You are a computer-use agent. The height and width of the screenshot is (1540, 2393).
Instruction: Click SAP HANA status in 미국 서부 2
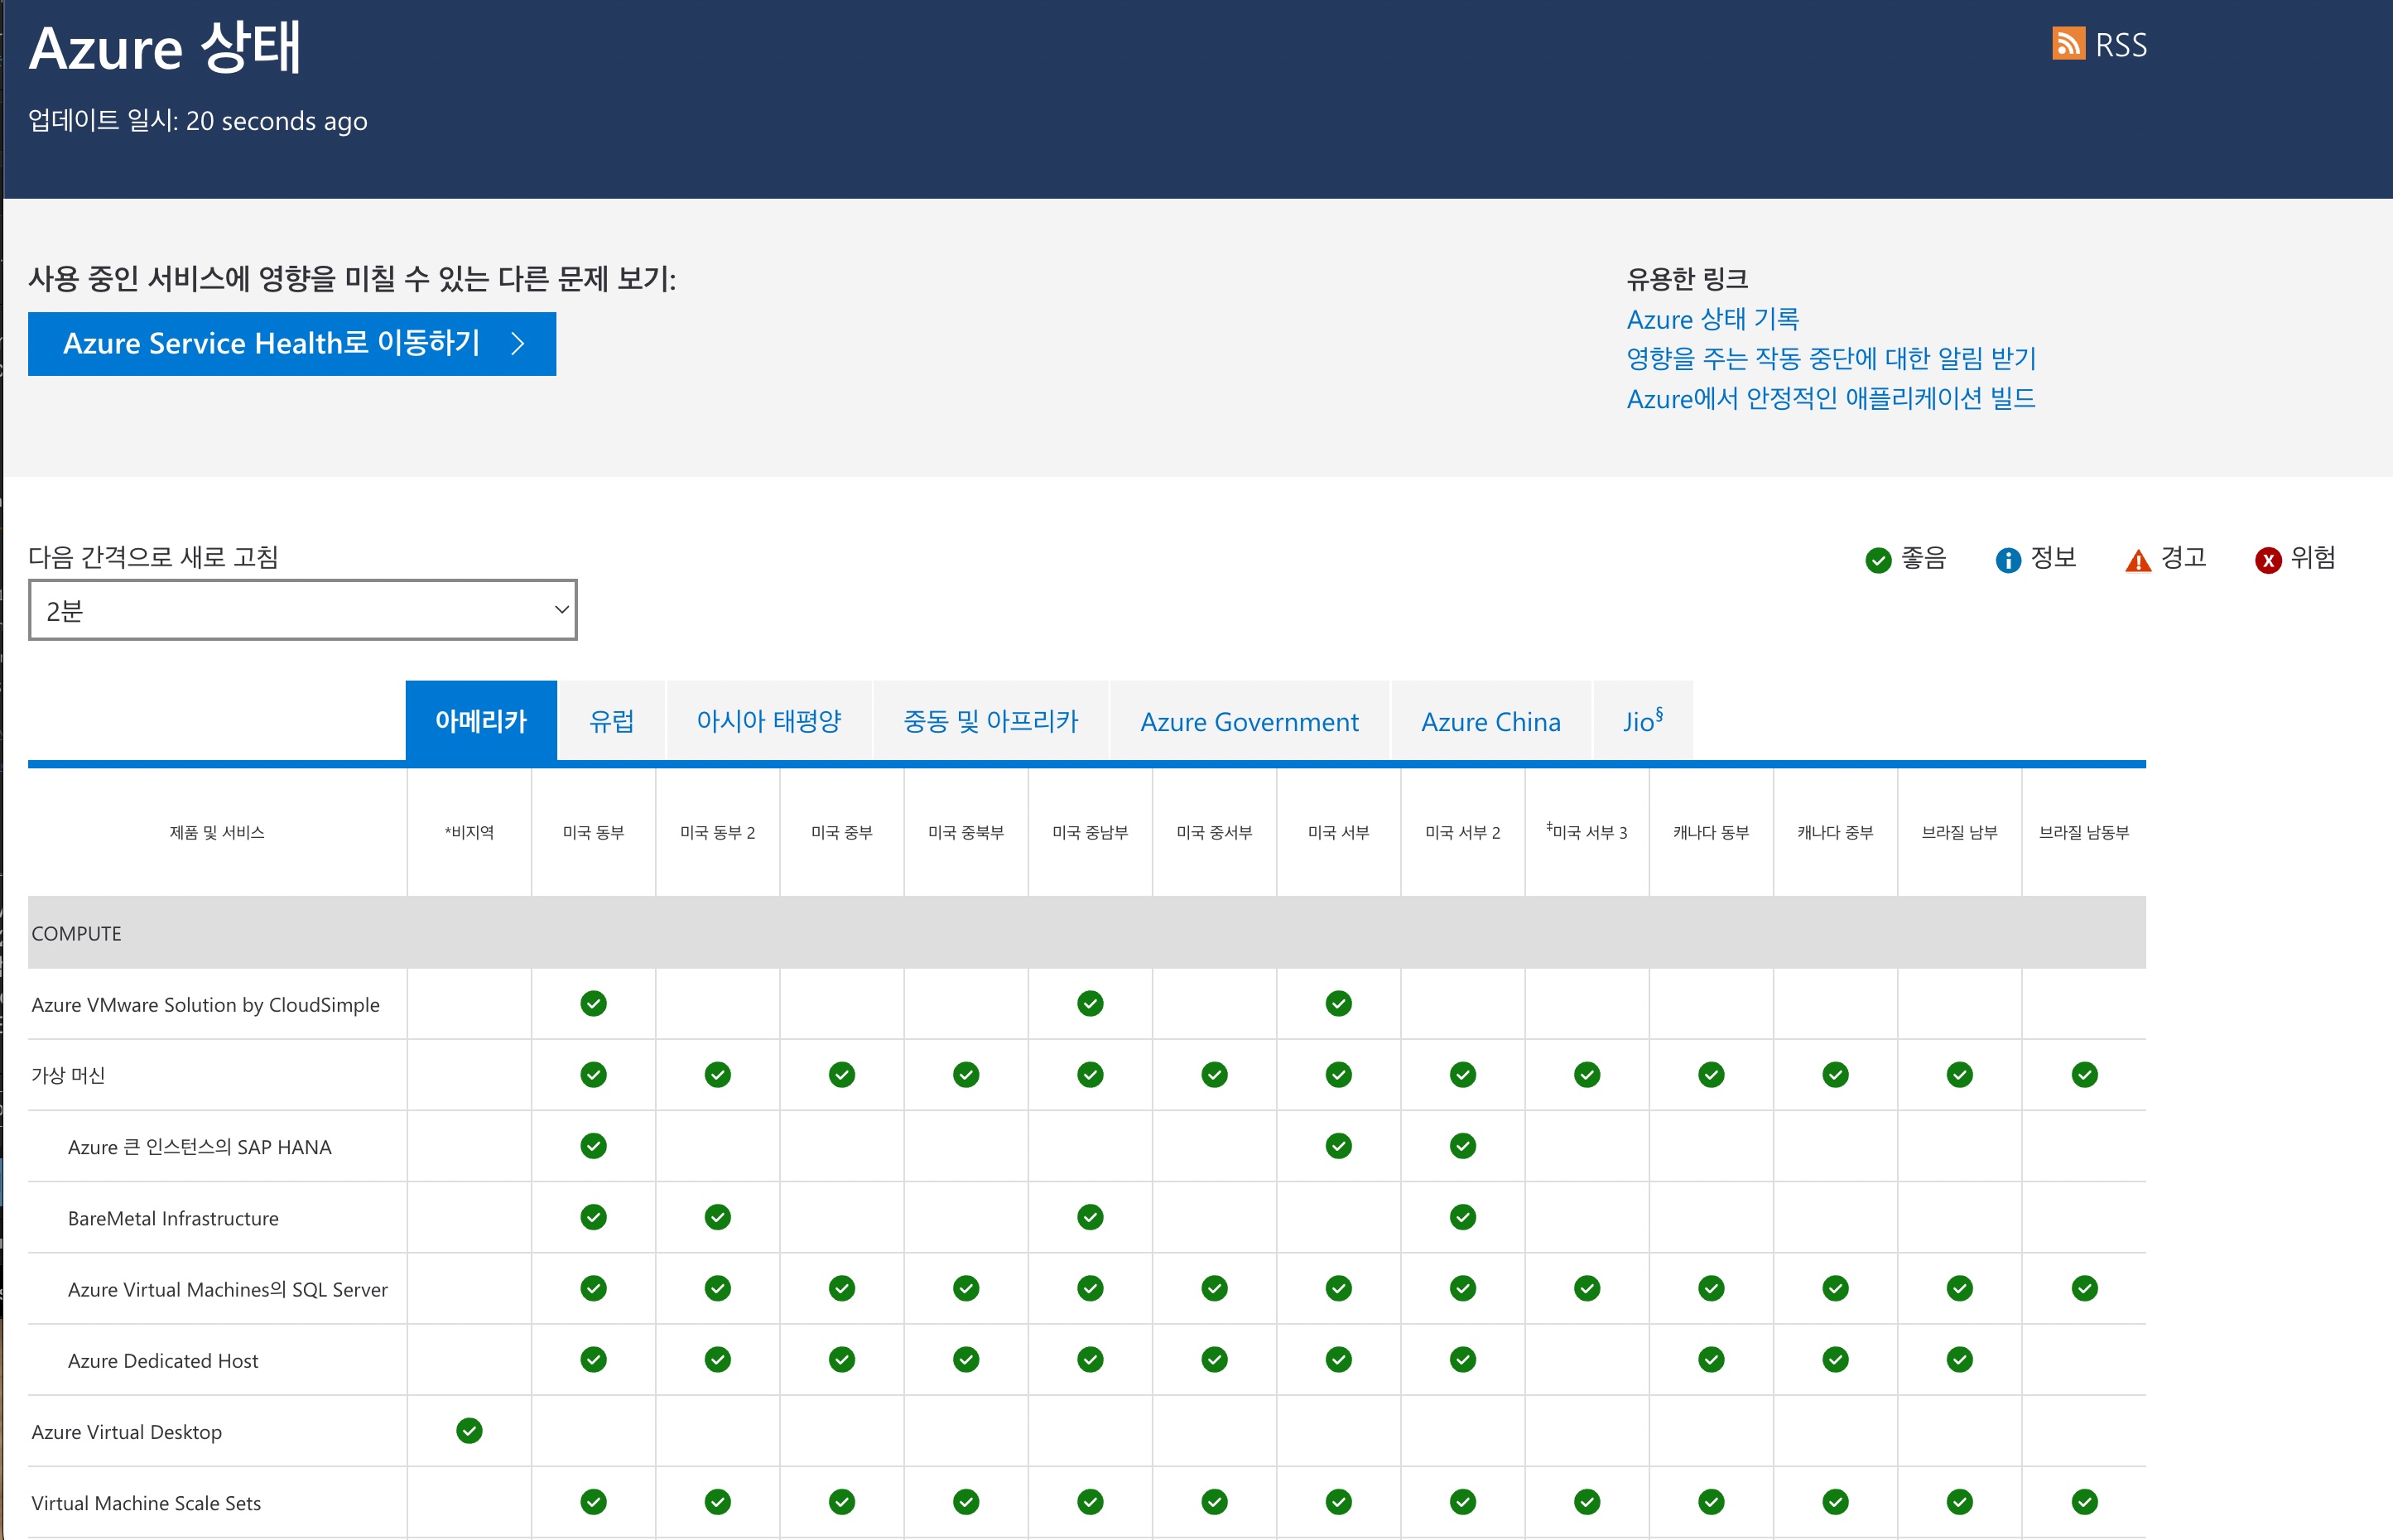(x=1462, y=1145)
